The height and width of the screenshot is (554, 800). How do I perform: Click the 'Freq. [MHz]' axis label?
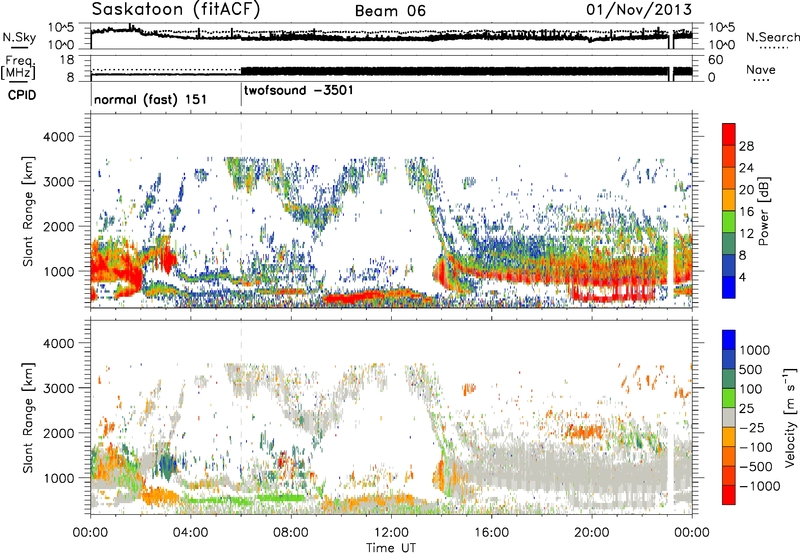(x=18, y=68)
